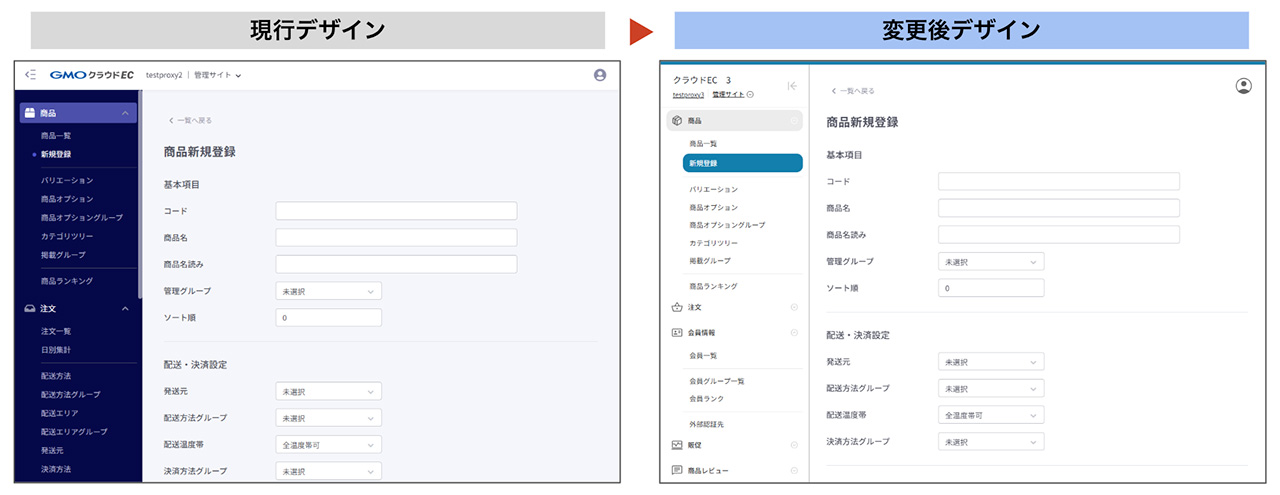Open the user avatar in current design header
Viewport: 1280px width, 495px height.
[x=600, y=75]
